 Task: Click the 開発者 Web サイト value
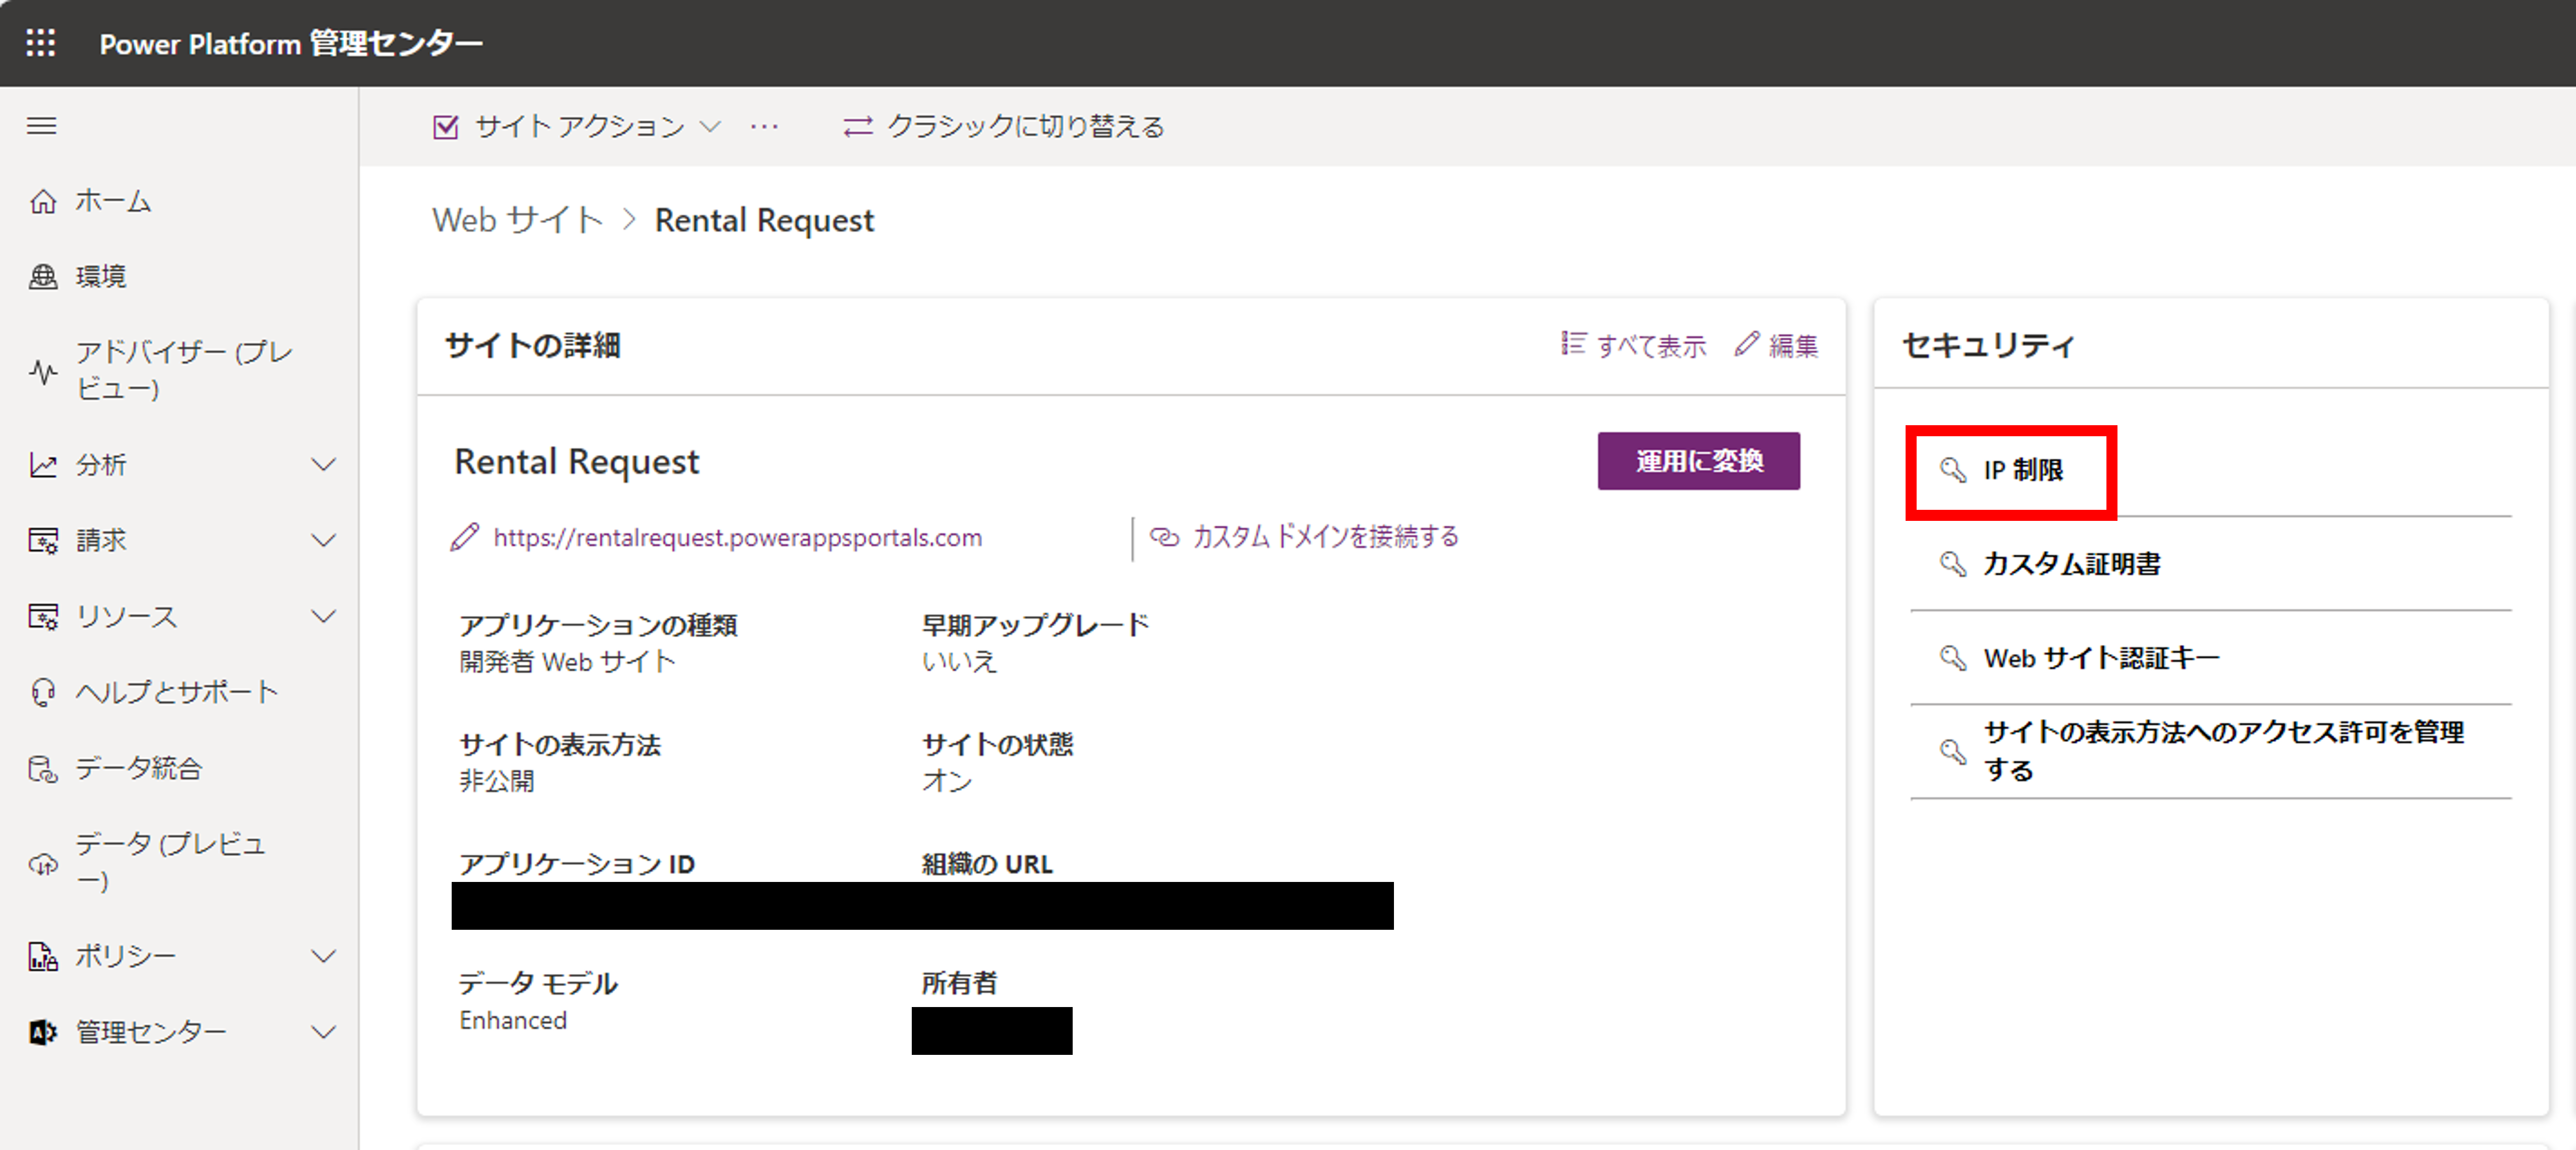coord(568,662)
